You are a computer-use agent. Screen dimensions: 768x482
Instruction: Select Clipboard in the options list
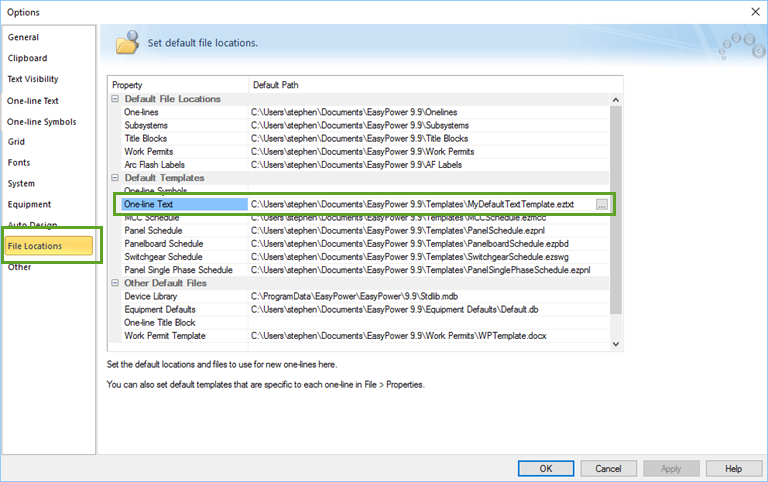(27, 58)
